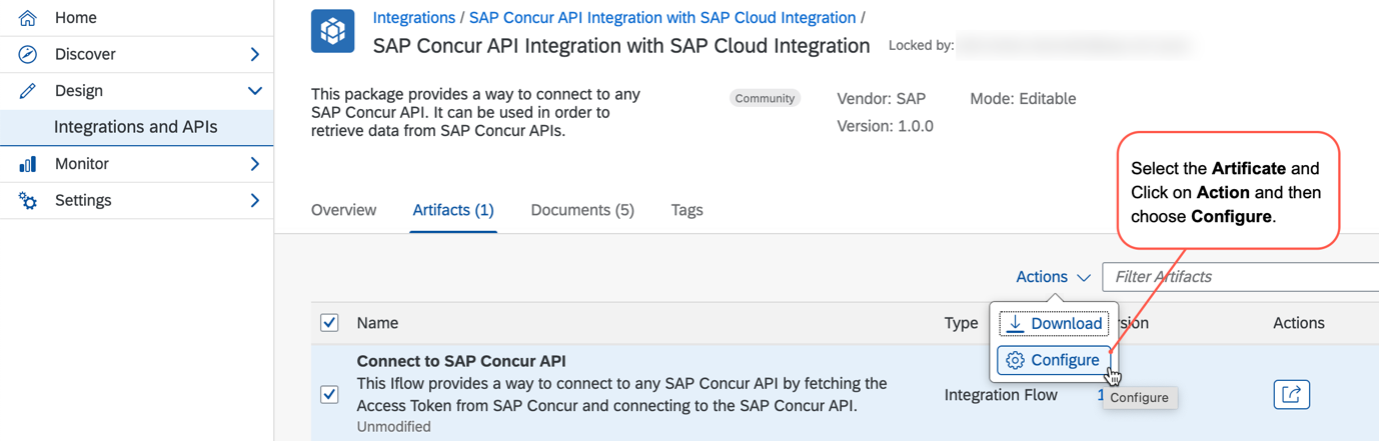Click the Home house icon
1384x446 pixels.
tap(28, 18)
